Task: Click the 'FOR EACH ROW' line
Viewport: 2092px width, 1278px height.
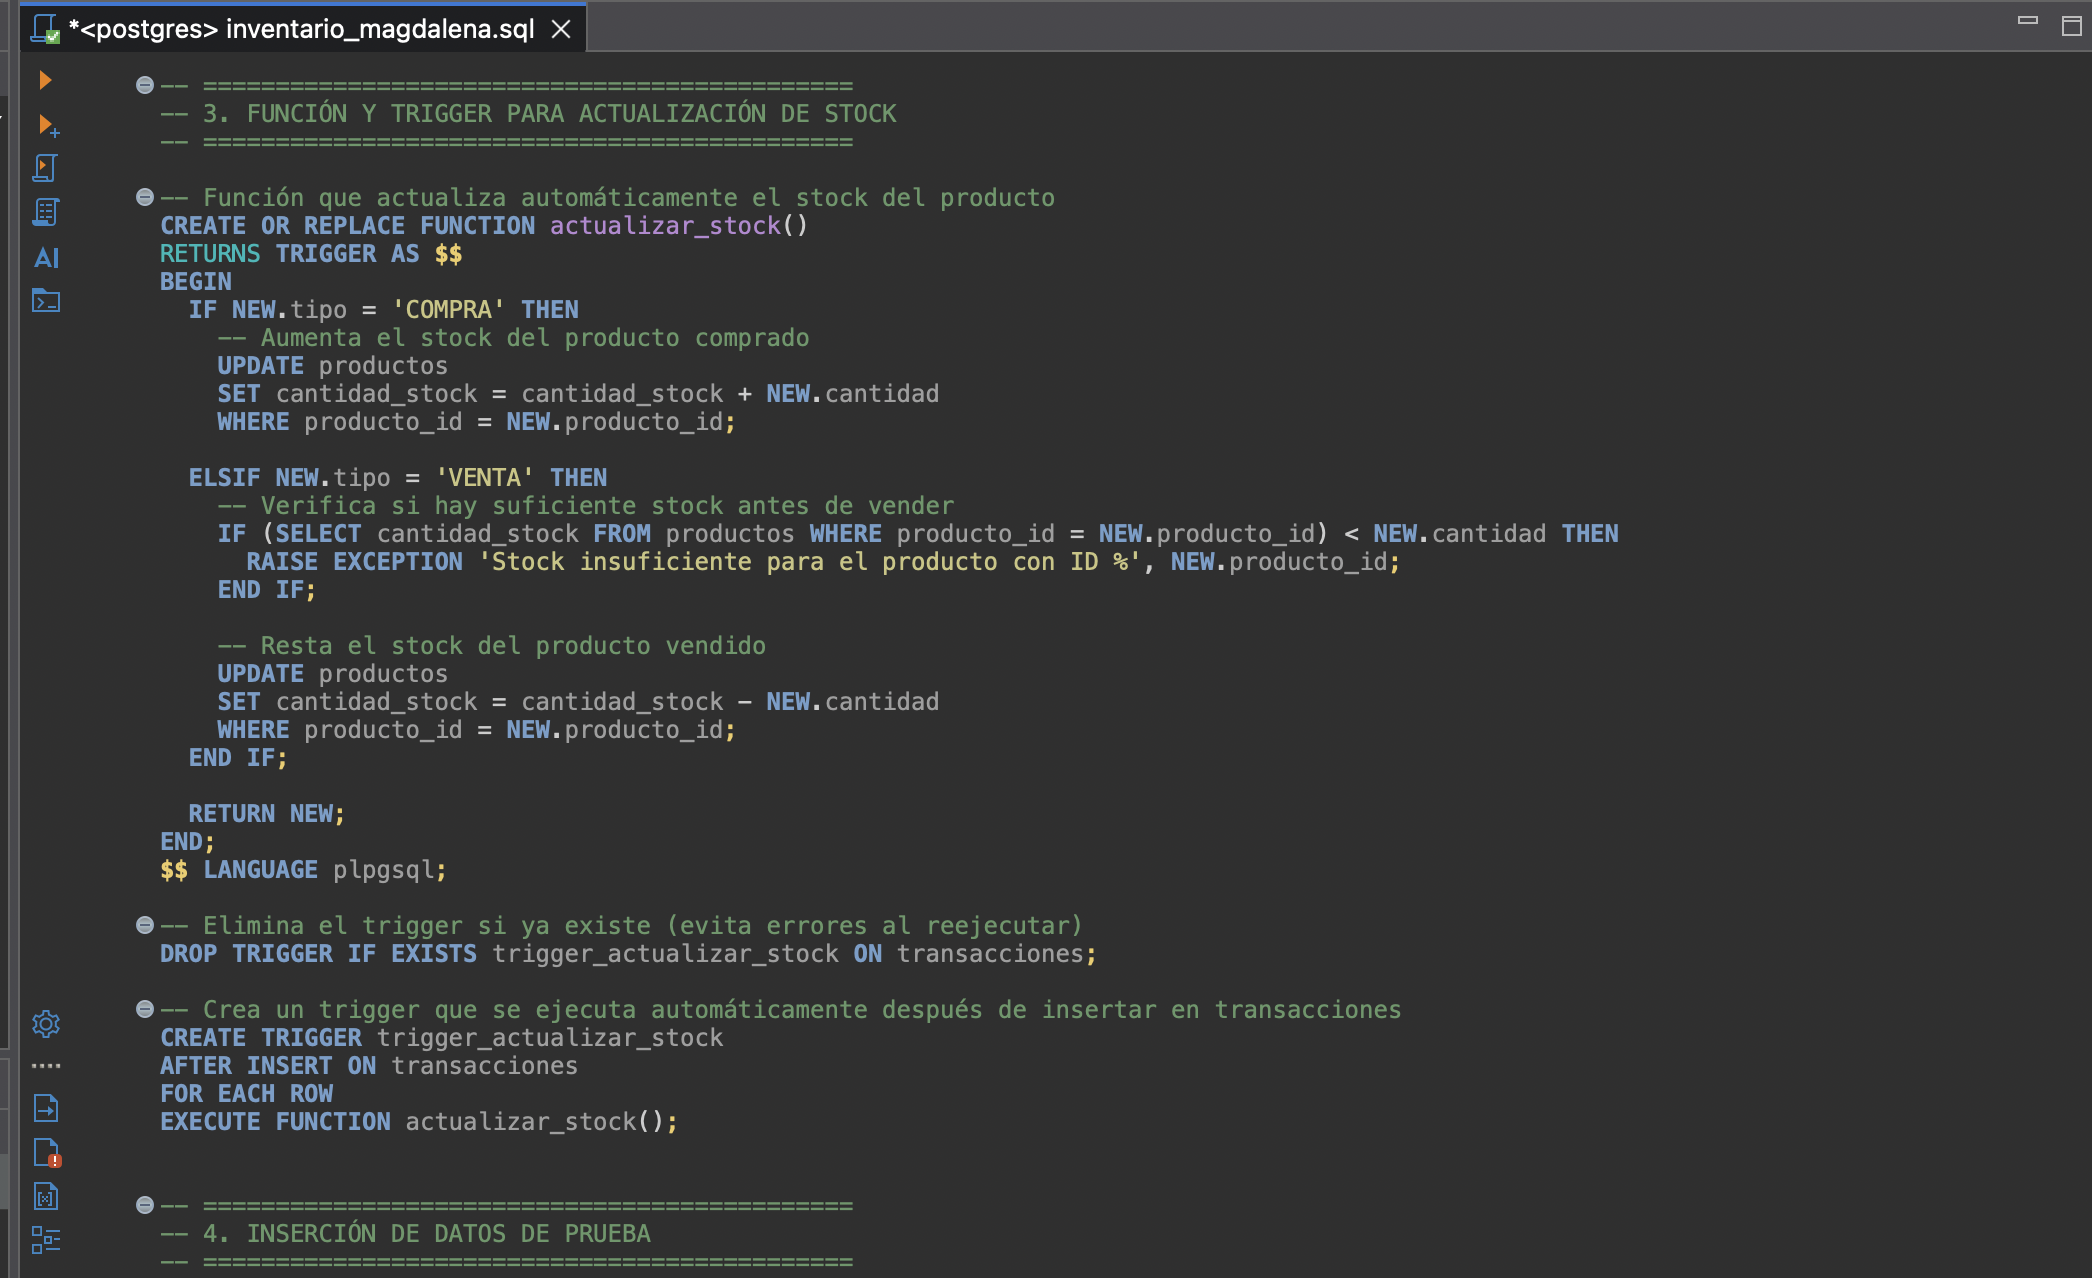Action: [x=247, y=1094]
